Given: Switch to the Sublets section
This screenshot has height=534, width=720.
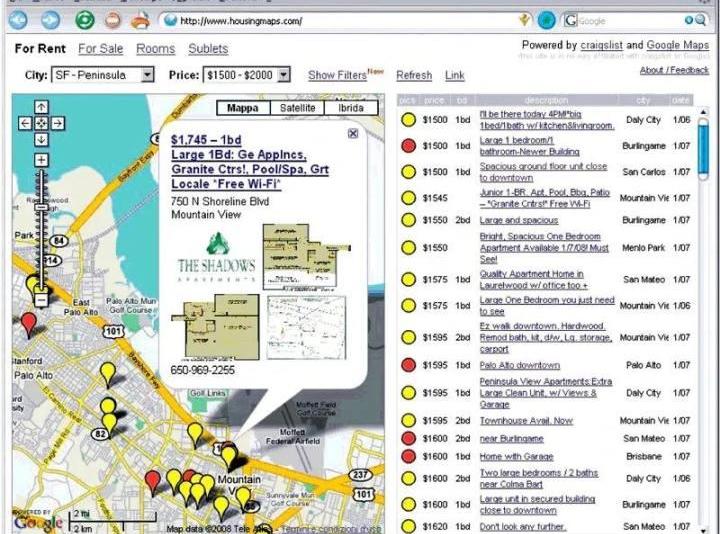Looking at the screenshot, I should [208, 49].
